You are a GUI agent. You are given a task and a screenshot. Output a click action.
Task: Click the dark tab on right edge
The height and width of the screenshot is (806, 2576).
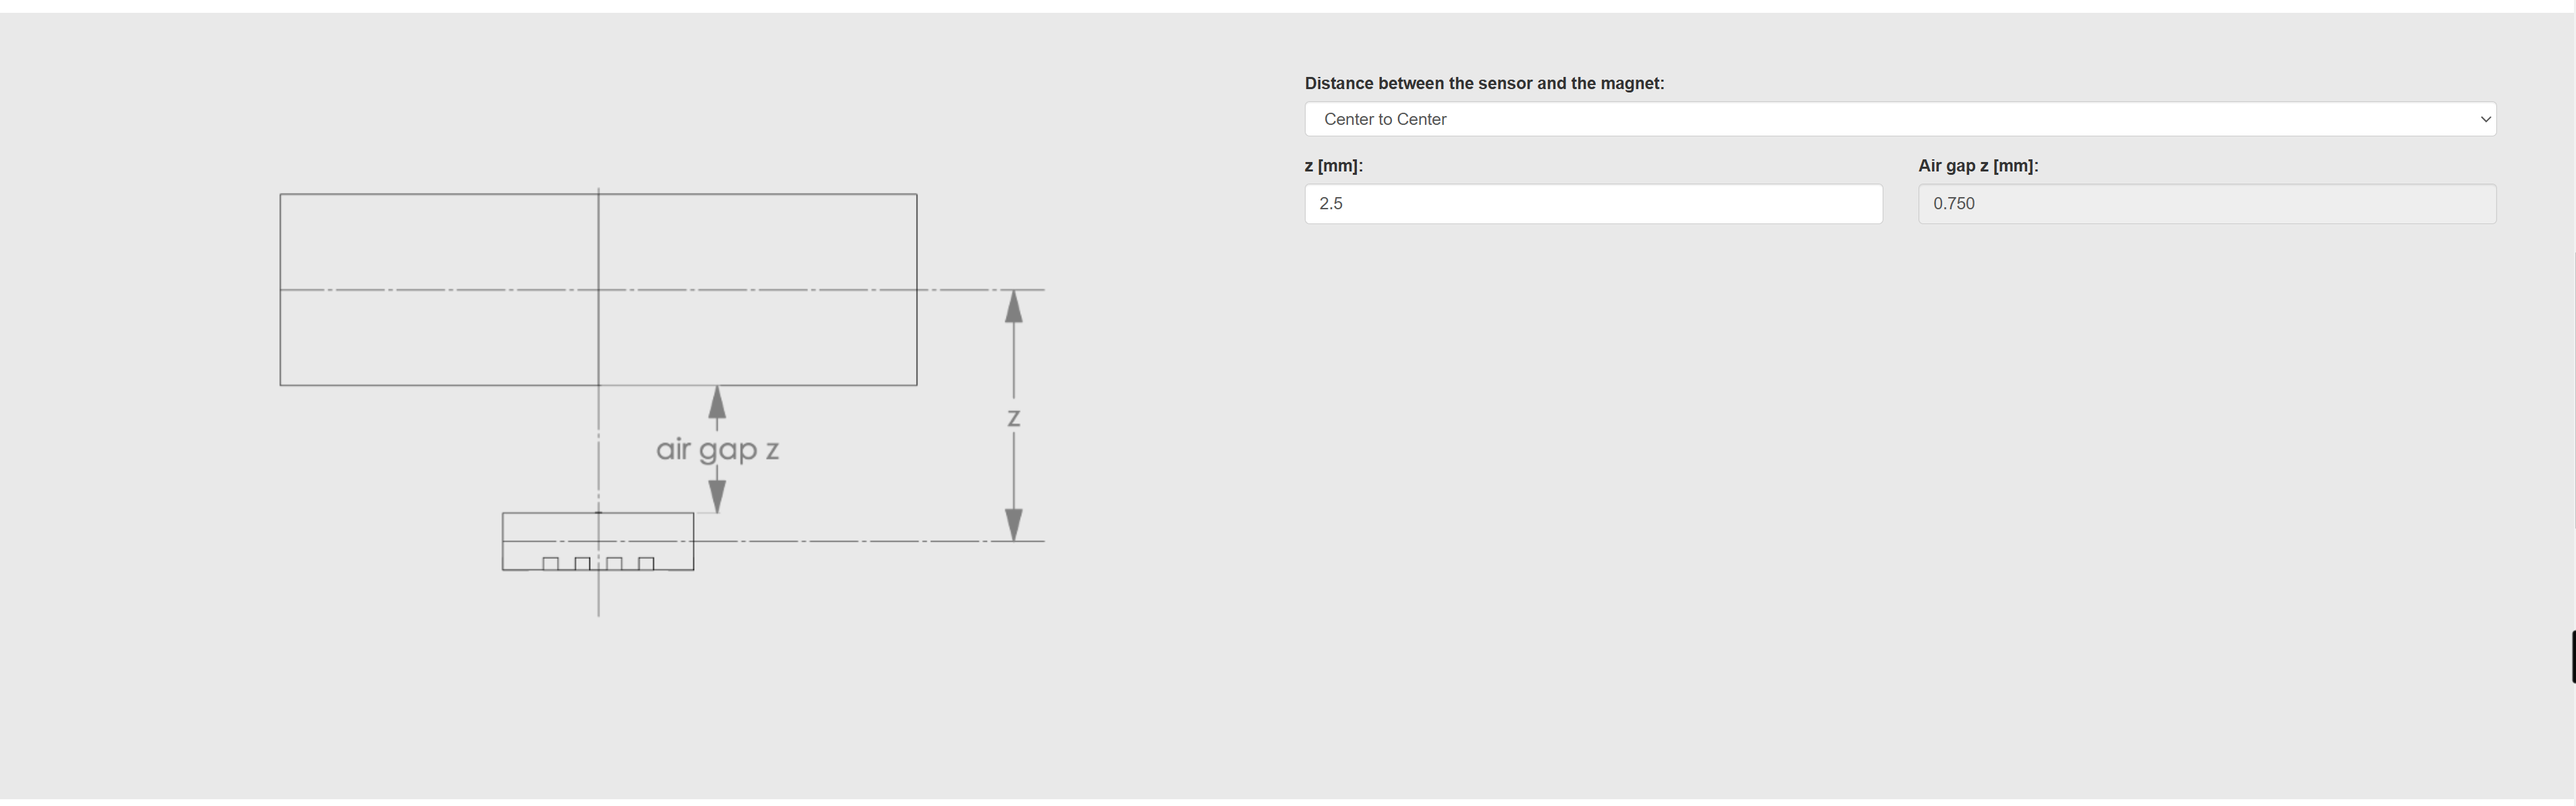click(x=2572, y=657)
